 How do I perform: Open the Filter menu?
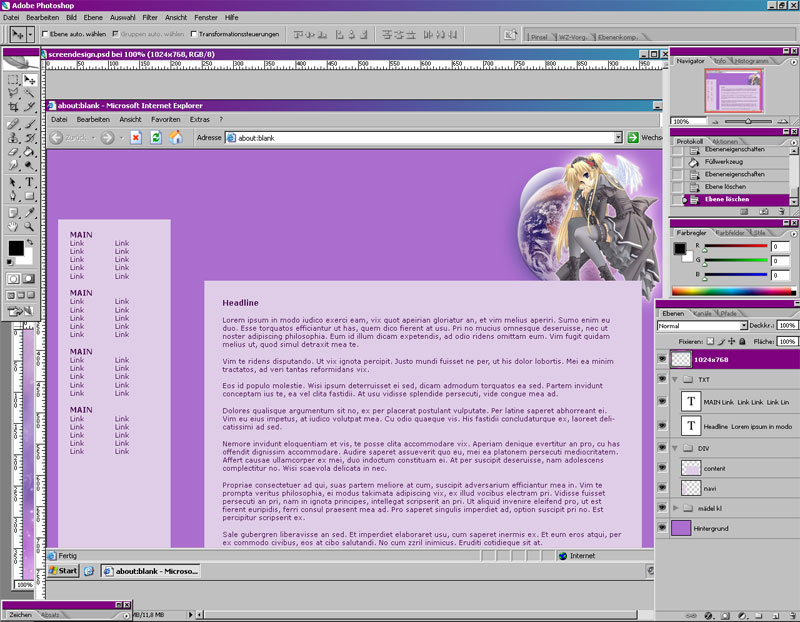pos(150,17)
